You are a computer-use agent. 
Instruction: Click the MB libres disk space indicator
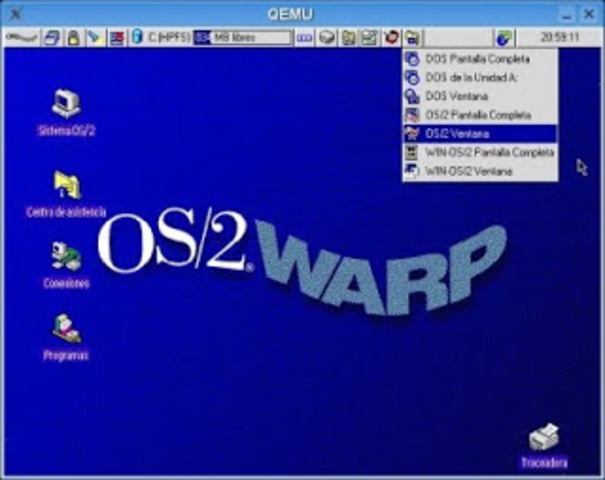coord(243,37)
